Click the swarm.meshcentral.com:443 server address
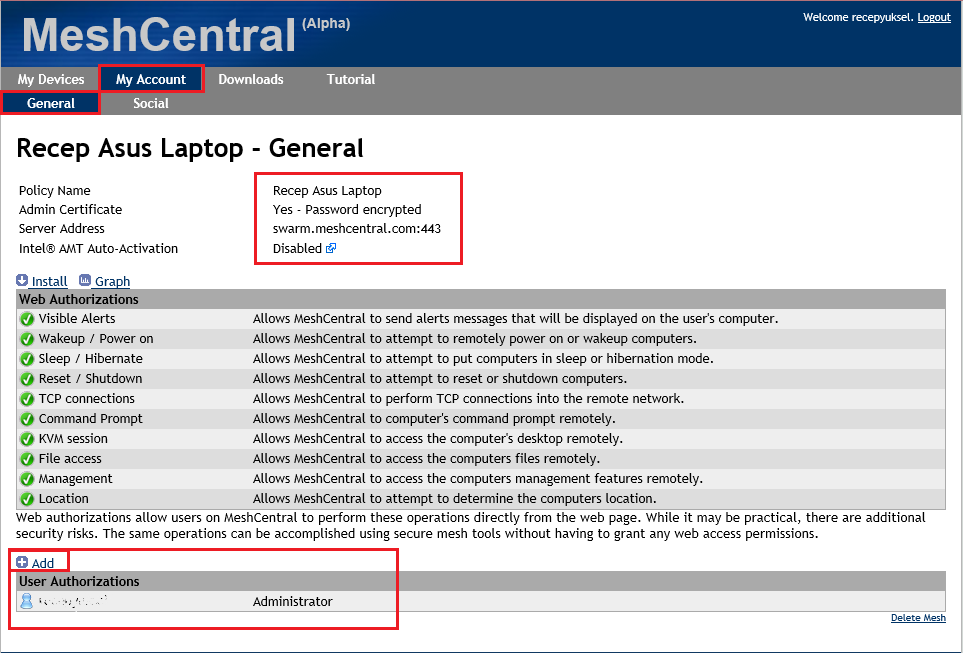The image size is (963, 653). (x=357, y=229)
